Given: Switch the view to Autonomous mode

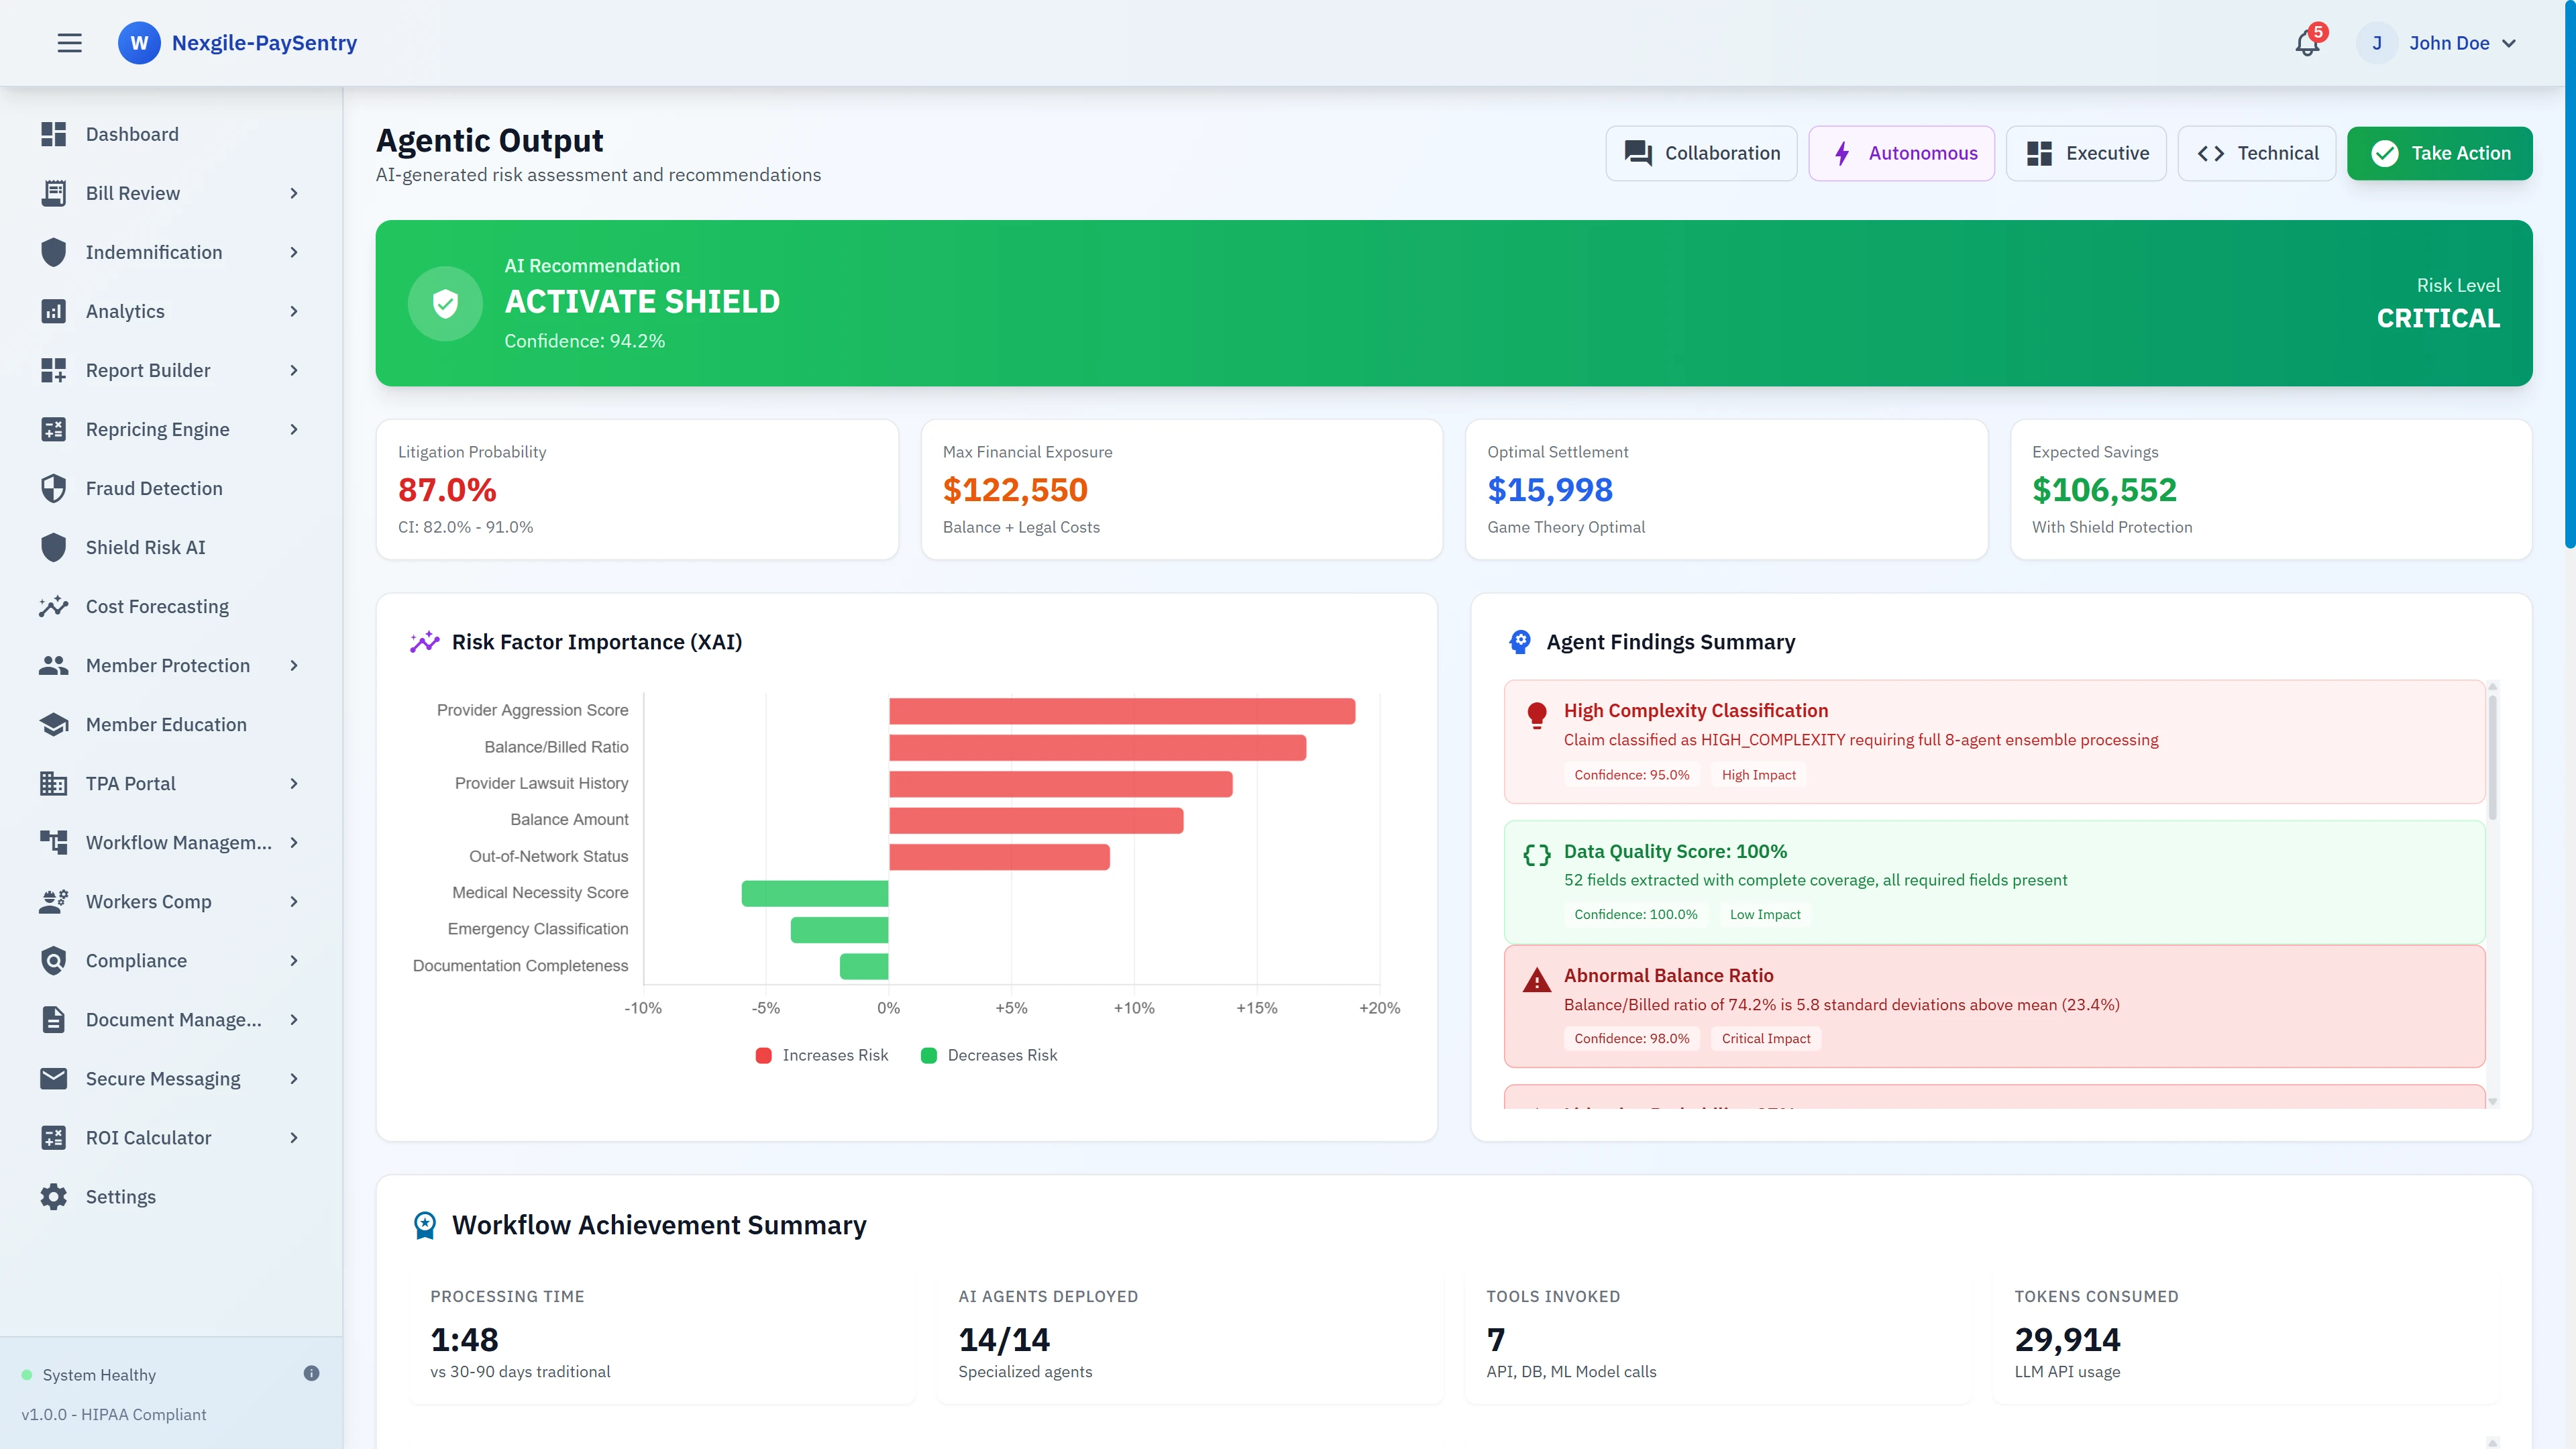Looking at the screenshot, I should pos(1901,153).
